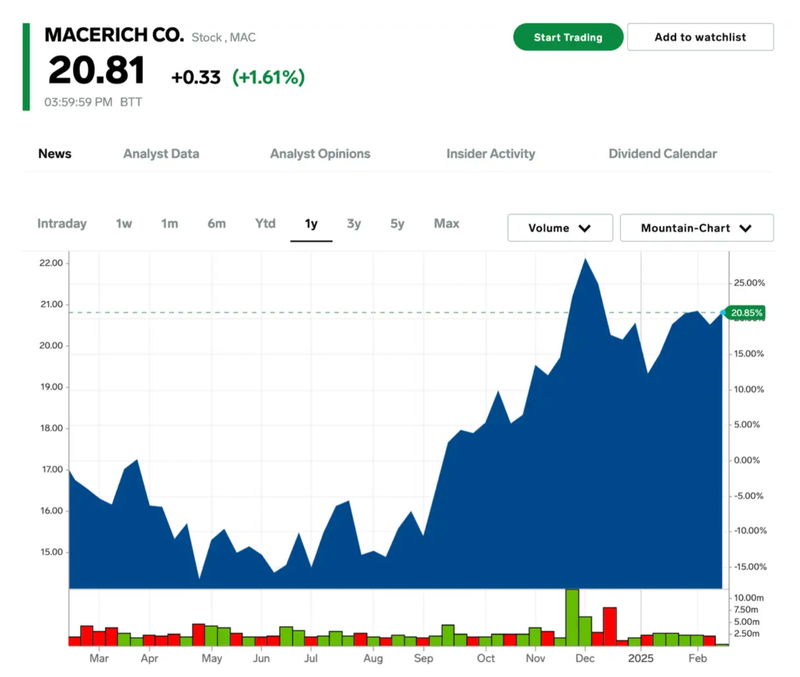The image size is (800, 677).
Task: Click Add to watchlist button
Action: tap(699, 37)
